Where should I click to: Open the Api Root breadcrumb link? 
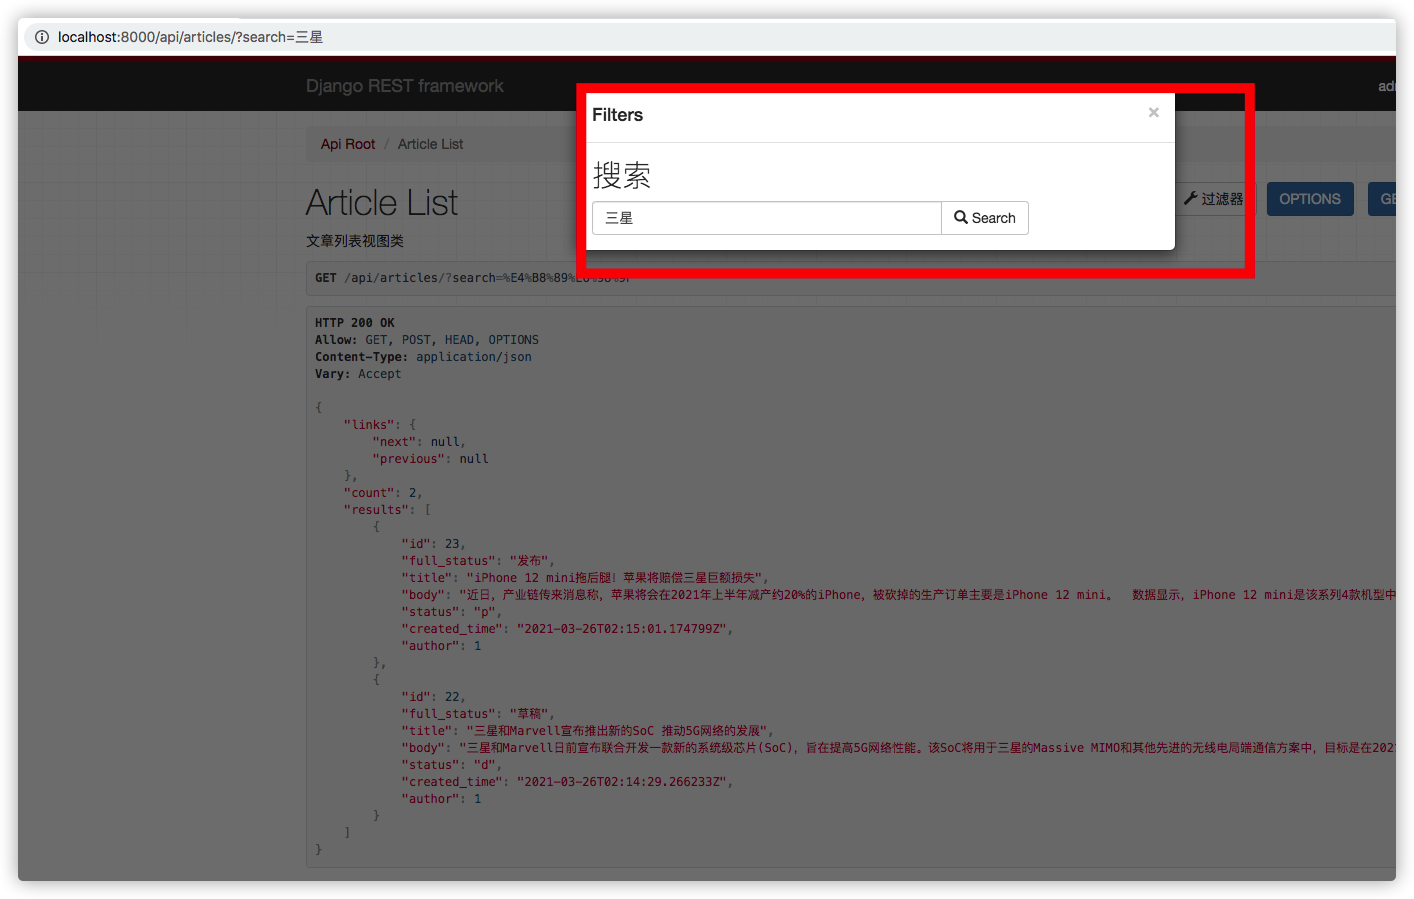(x=347, y=144)
